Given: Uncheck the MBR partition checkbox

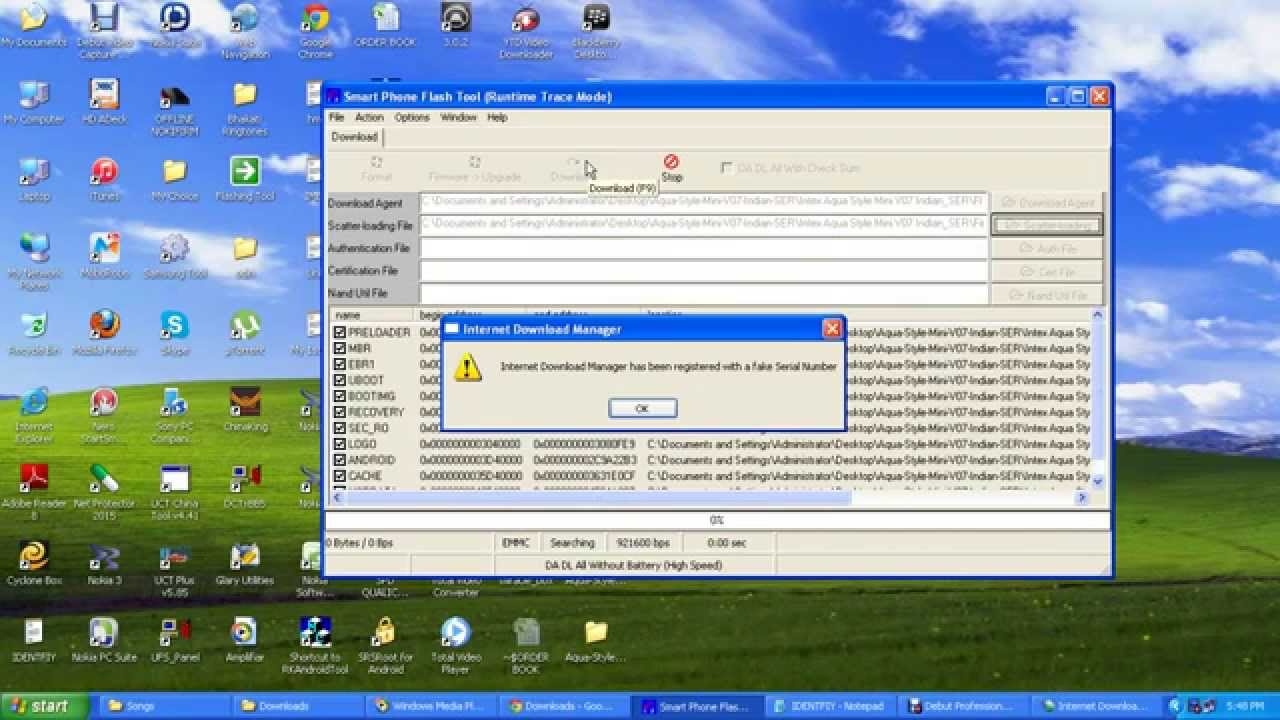Looking at the screenshot, I should pos(340,348).
